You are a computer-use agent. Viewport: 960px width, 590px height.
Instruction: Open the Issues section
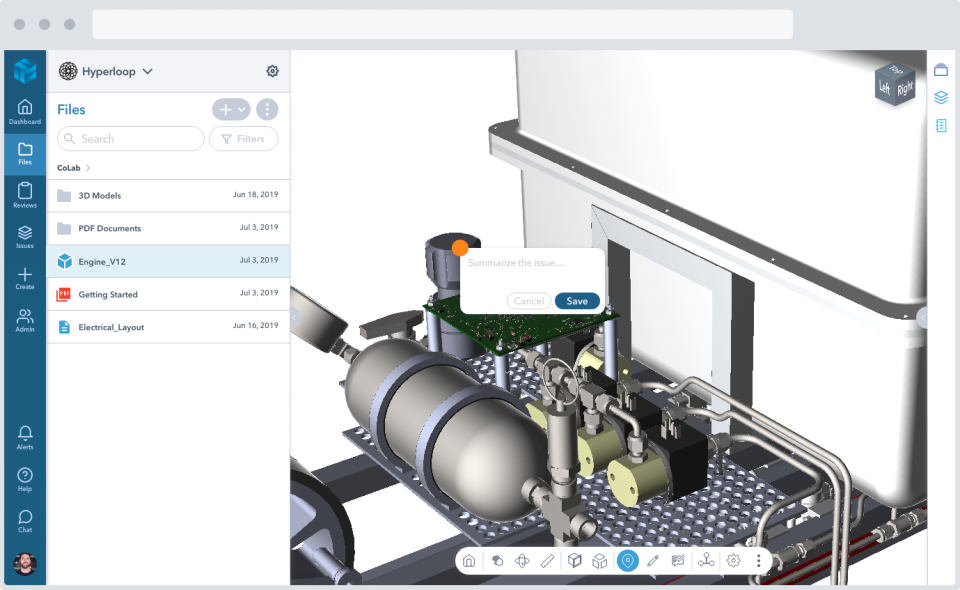click(24, 237)
